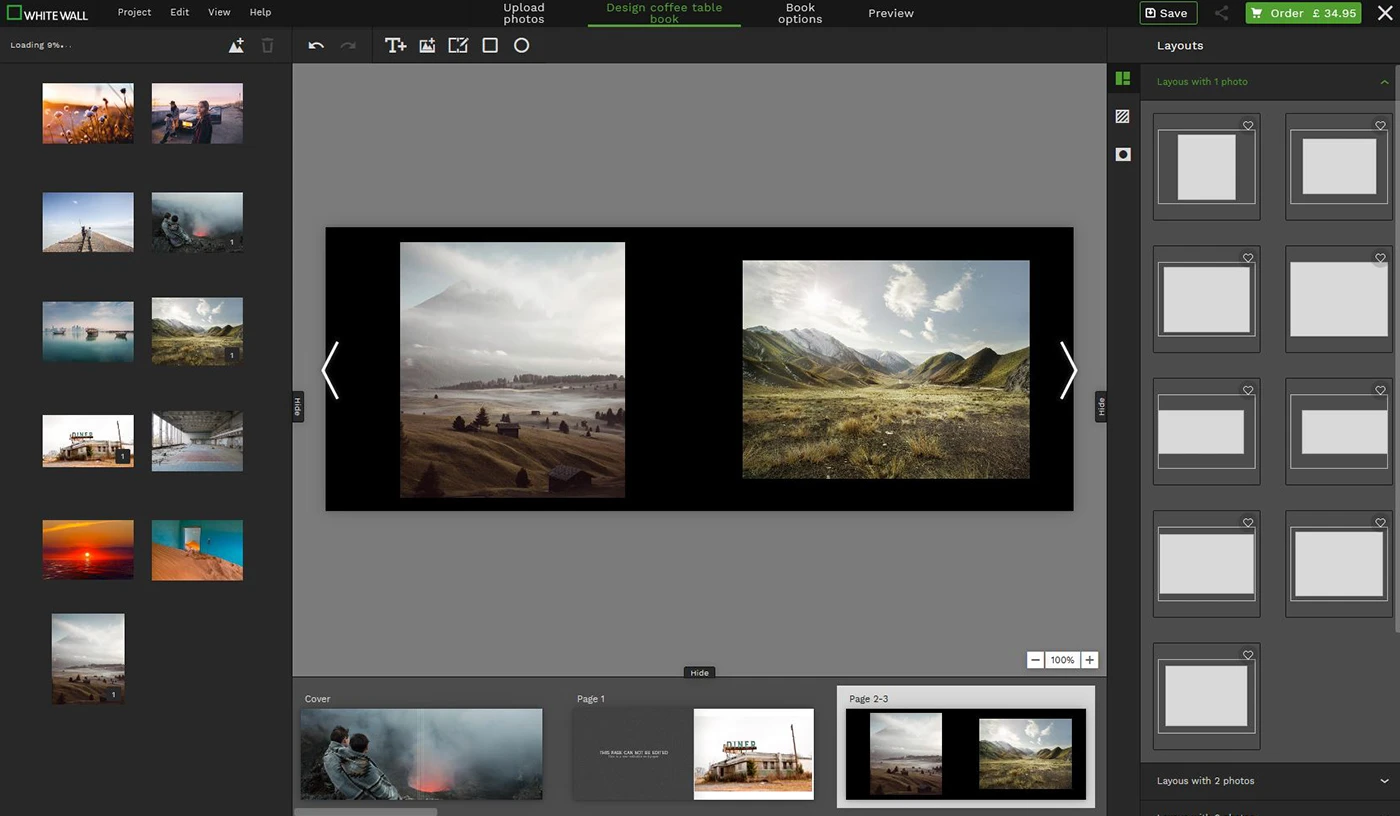
Task: Select the rectangle shape tool
Action: tap(490, 45)
